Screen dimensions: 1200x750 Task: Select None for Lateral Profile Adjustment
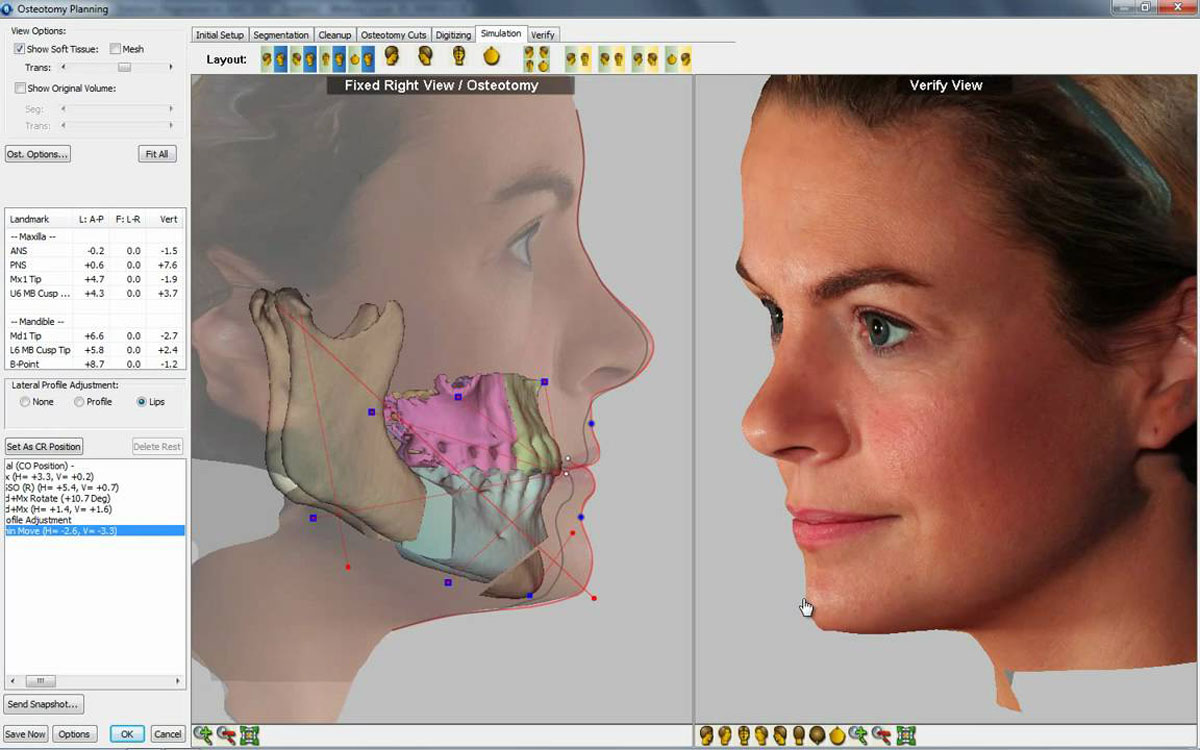click(x=25, y=402)
